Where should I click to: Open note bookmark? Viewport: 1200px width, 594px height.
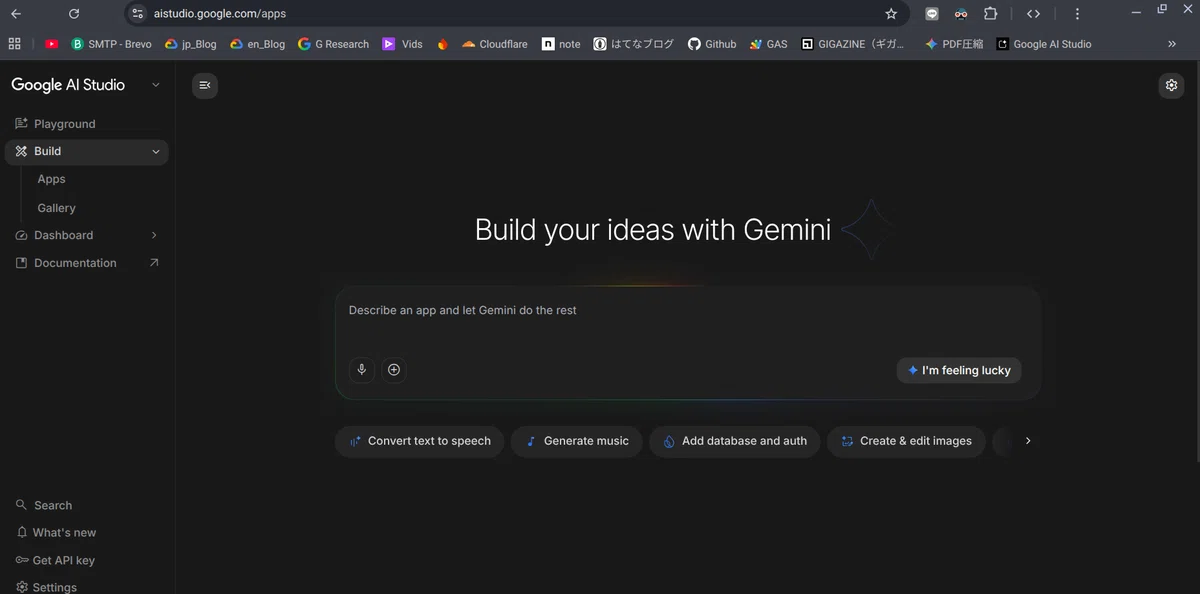[x=561, y=44]
